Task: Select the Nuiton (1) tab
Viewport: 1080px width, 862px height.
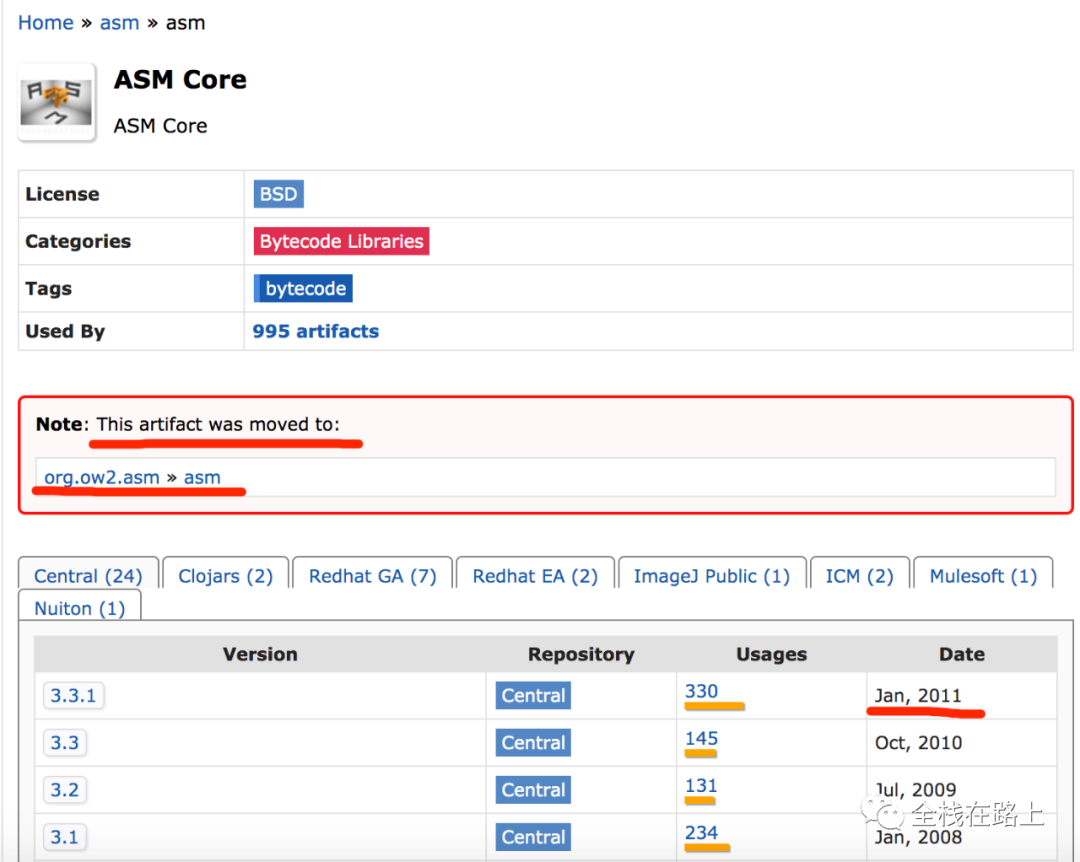Action: 80,608
